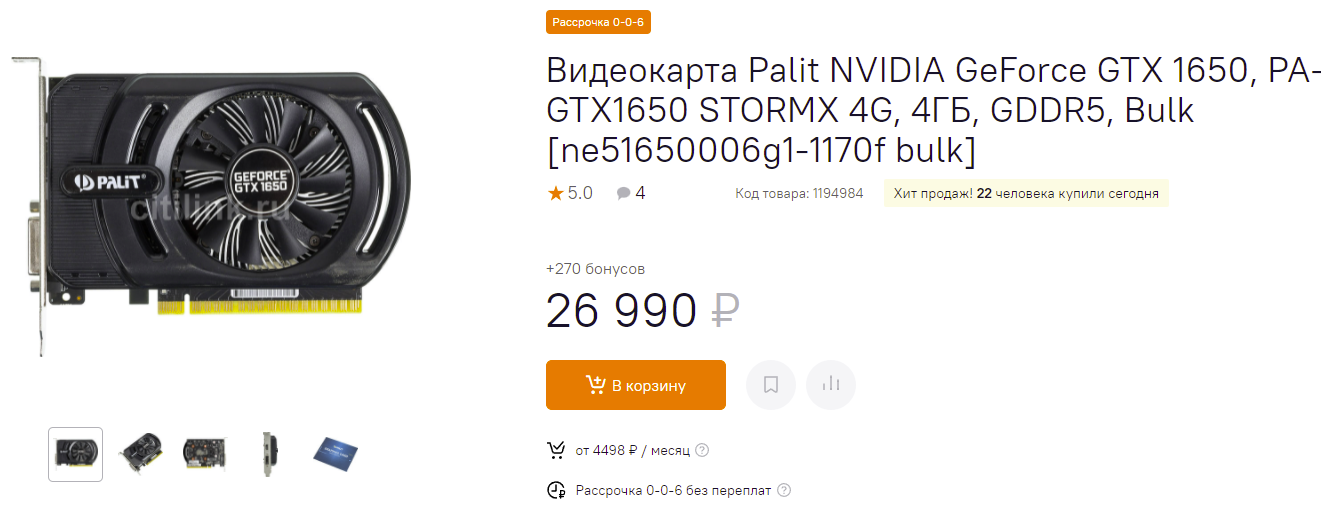1321x512 pixels.
Task: Select the fifth blue box thumbnail
Action: [334, 454]
